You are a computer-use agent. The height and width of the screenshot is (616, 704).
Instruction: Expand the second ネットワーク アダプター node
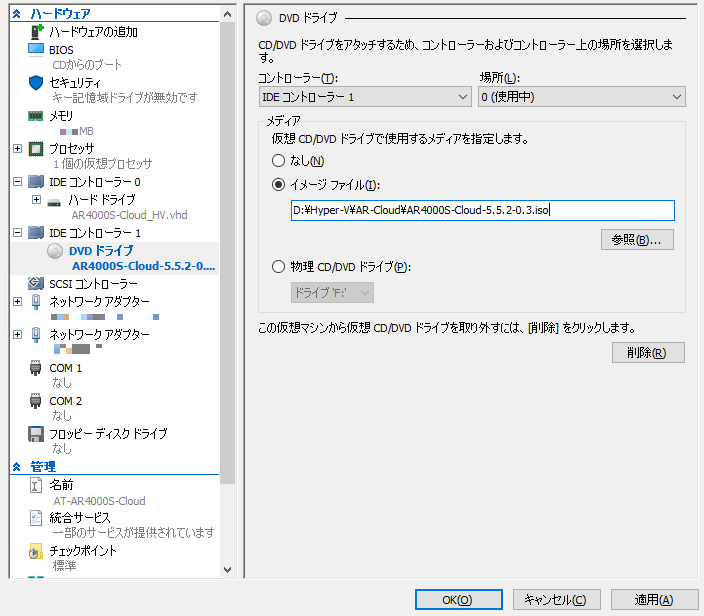pos(18,334)
